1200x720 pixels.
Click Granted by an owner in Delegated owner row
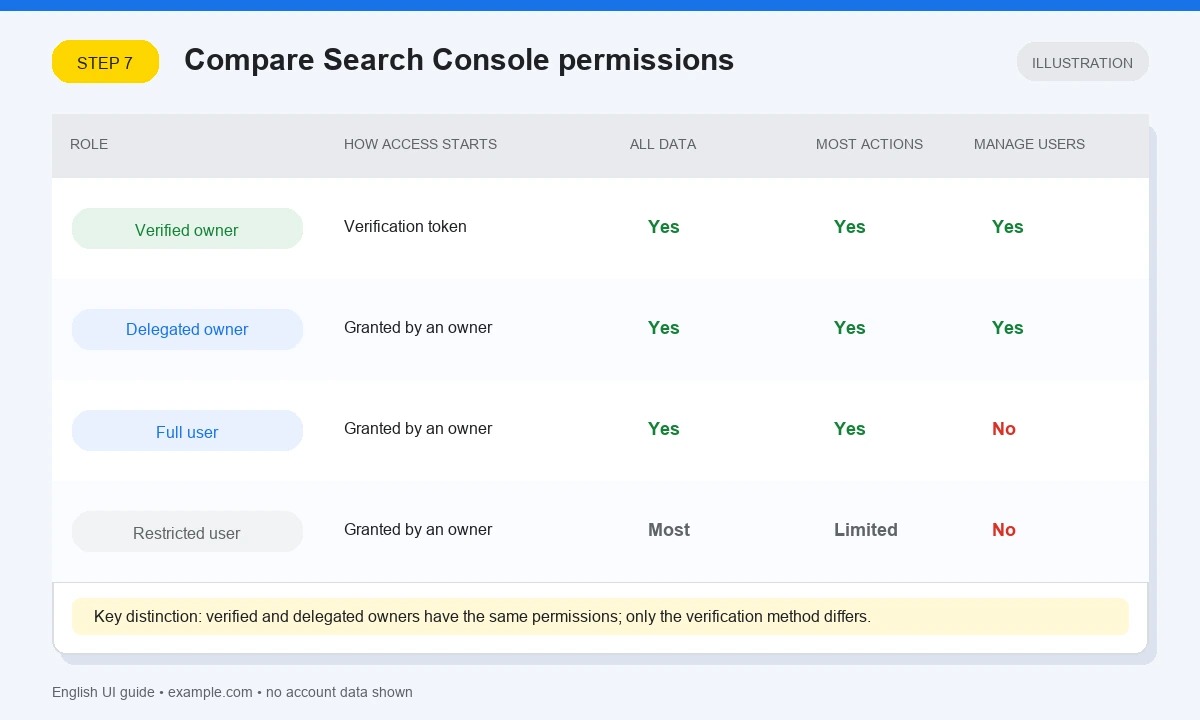pos(418,327)
